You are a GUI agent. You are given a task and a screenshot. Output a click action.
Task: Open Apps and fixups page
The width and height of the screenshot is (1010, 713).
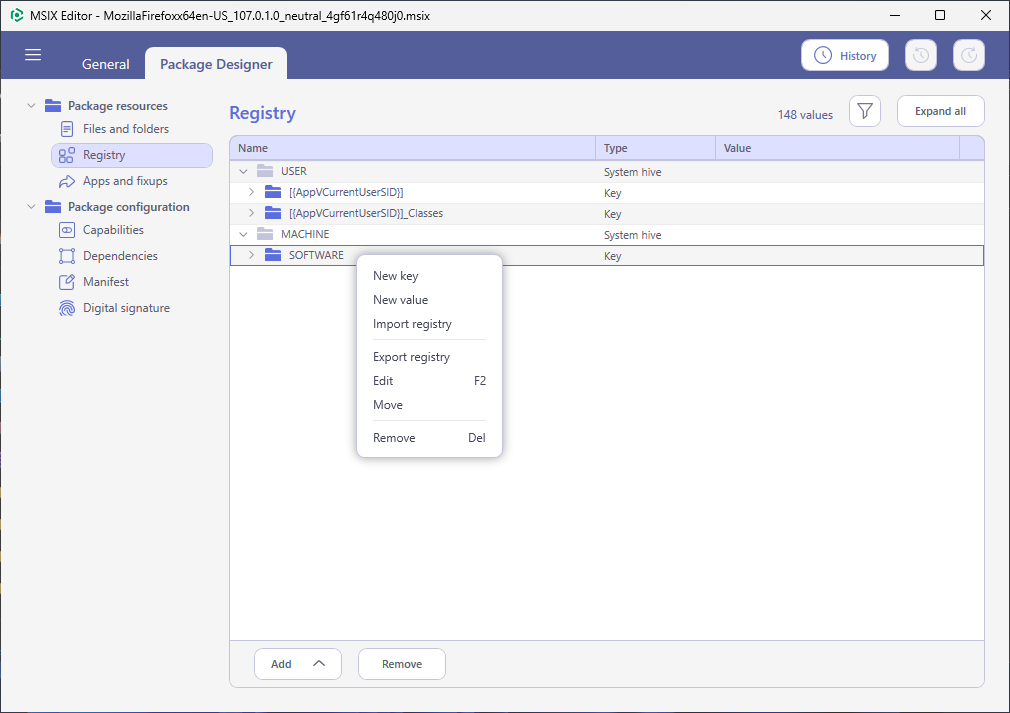(125, 181)
